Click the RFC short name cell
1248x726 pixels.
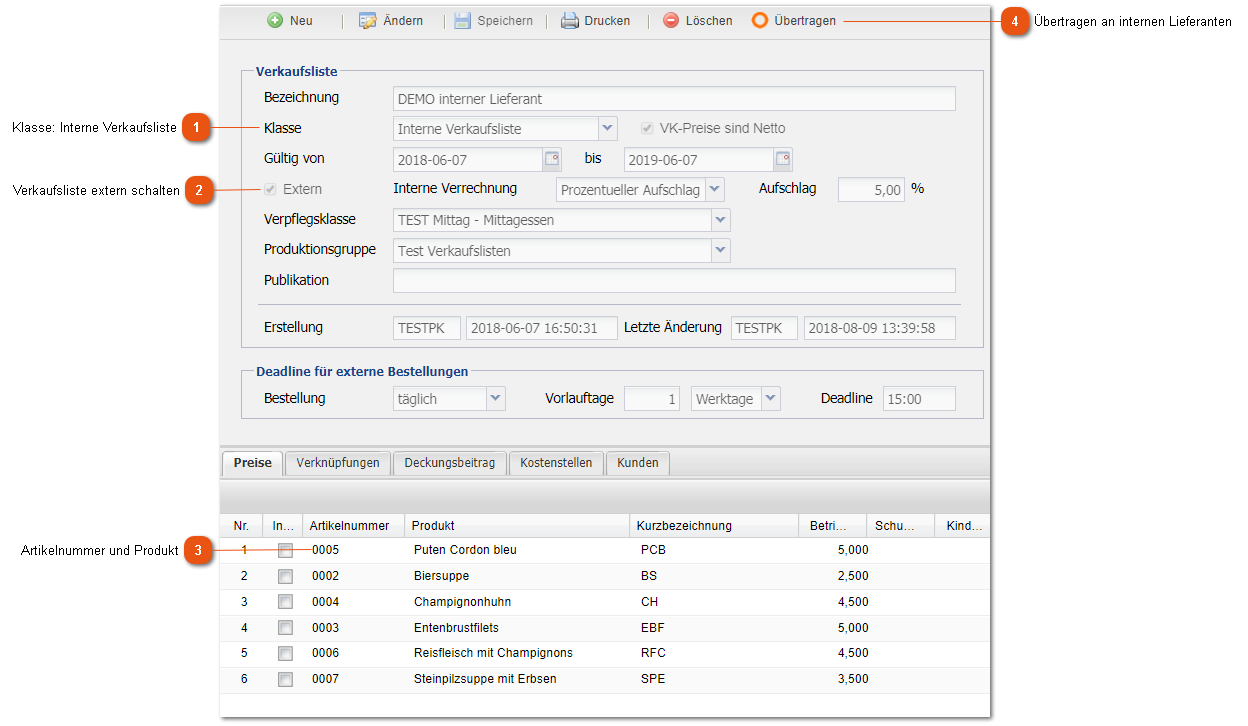coord(653,653)
